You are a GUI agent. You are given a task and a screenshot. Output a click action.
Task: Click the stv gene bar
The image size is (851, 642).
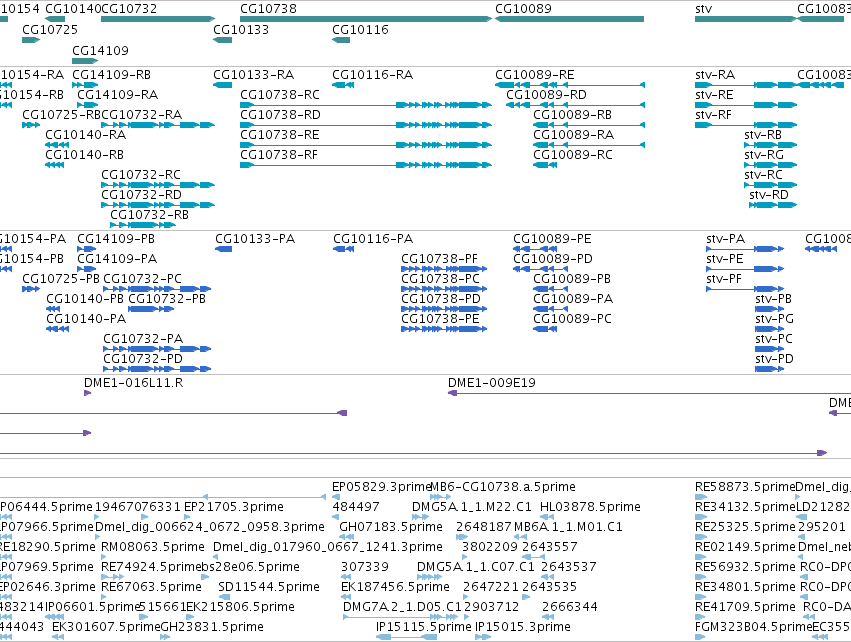[746, 19]
